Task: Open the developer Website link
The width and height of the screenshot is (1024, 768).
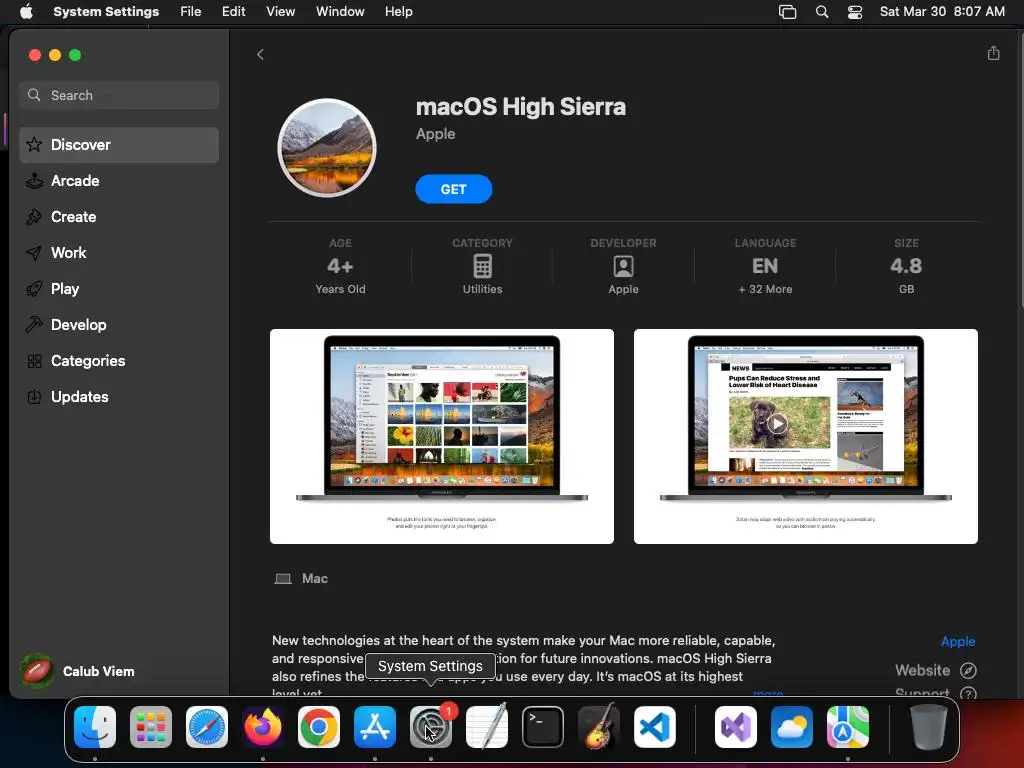Action: (x=922, y=671)
